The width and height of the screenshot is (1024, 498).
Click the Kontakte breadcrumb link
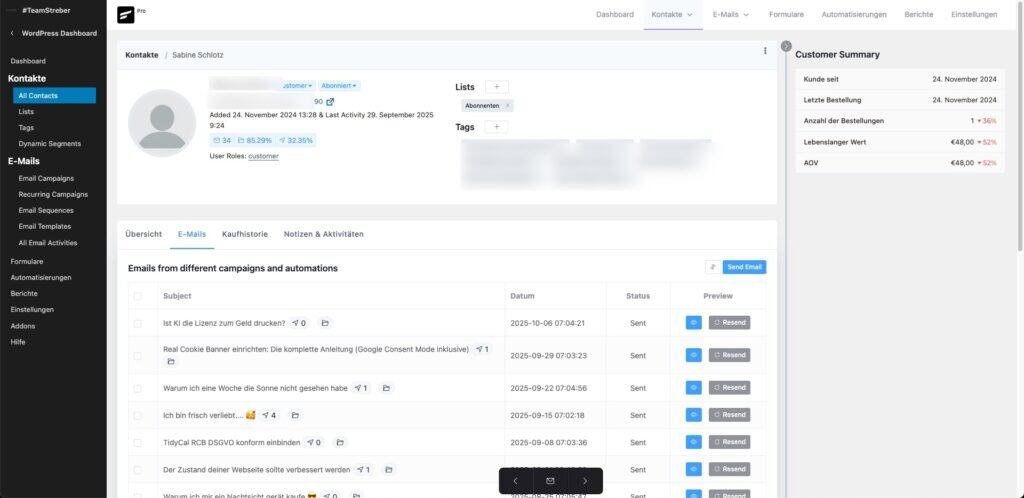(x=142, y=55)
